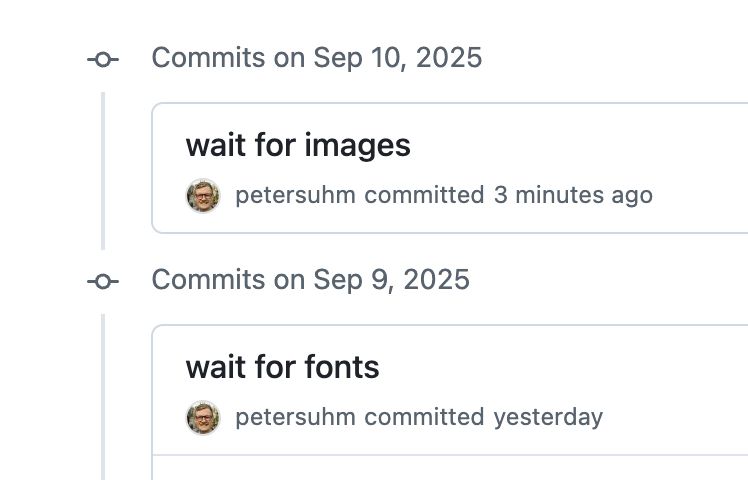Screen dimensions: 748x480
Task: Click the commit node icon beside Sep 9
Action: coord(103,281)
